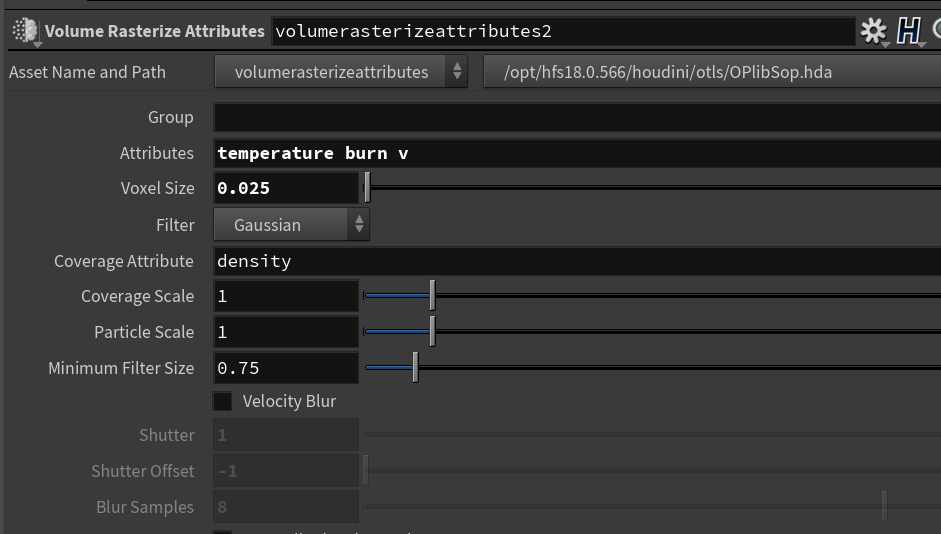
Task: Click the Volume Rasterize Attributes node icon
Action: tap(25, 31)
